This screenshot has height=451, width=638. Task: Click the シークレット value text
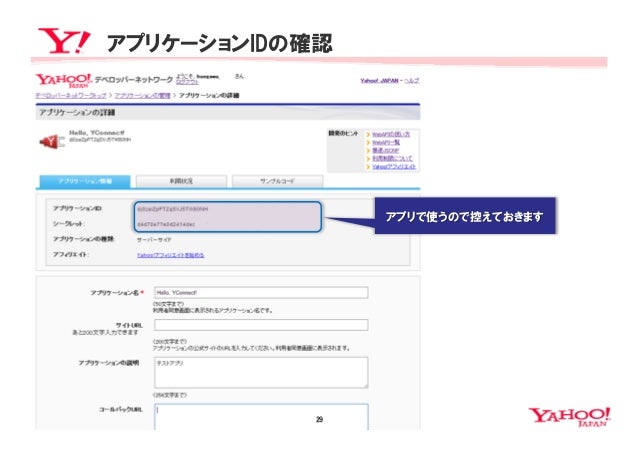click(166, 224)
